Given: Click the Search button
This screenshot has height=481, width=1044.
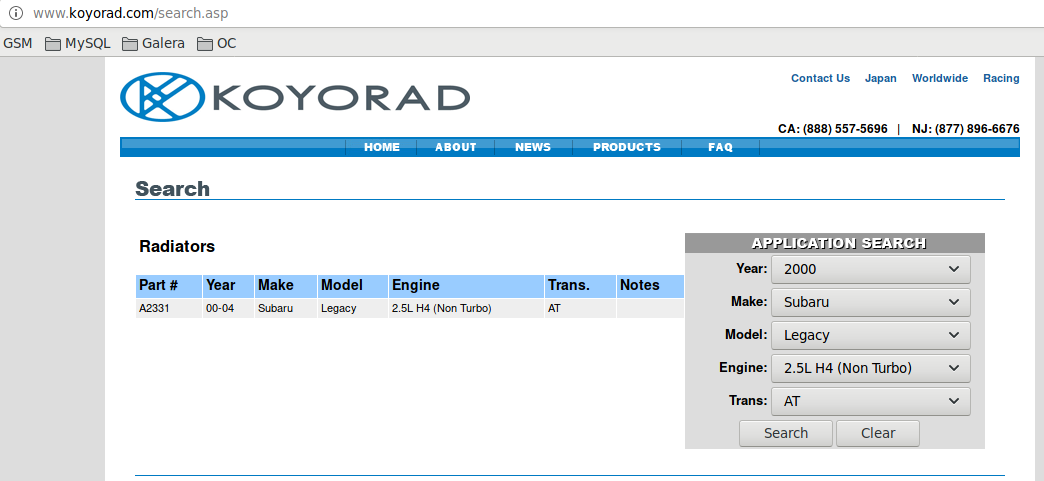Looking at the screenshot, I should [786, 433].
